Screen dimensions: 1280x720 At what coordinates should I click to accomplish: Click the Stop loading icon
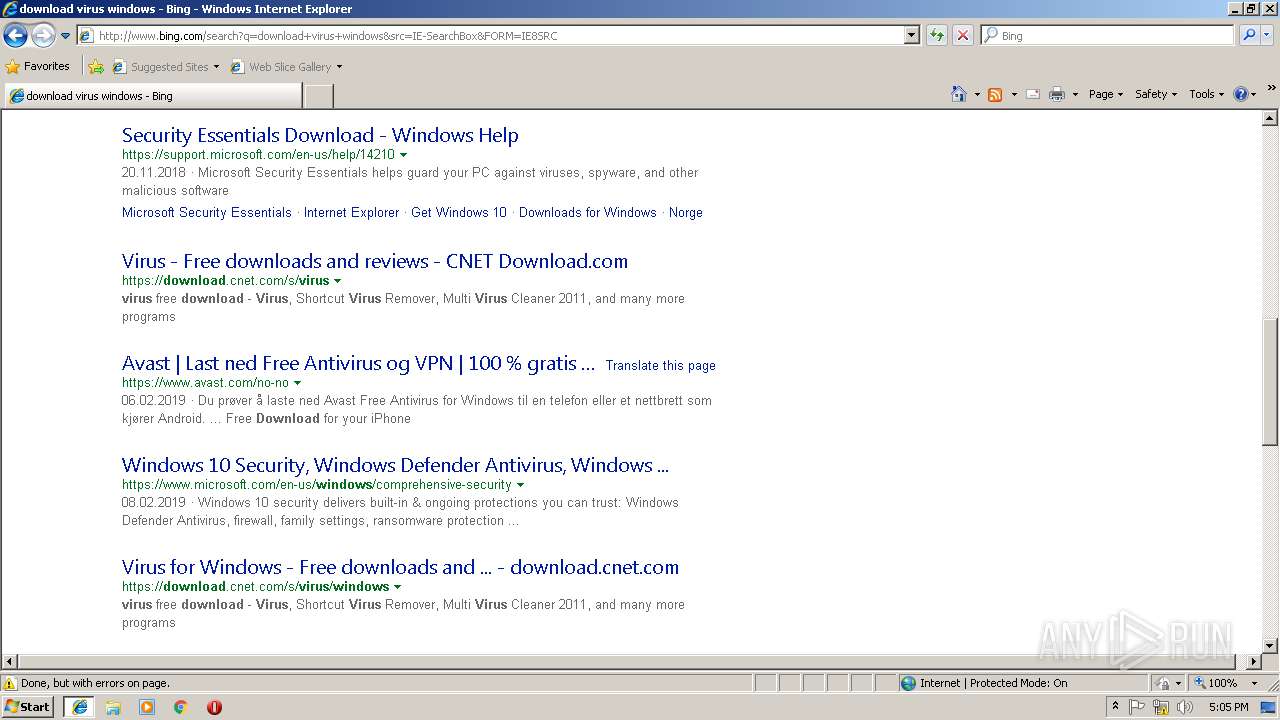tap(963, 35)
